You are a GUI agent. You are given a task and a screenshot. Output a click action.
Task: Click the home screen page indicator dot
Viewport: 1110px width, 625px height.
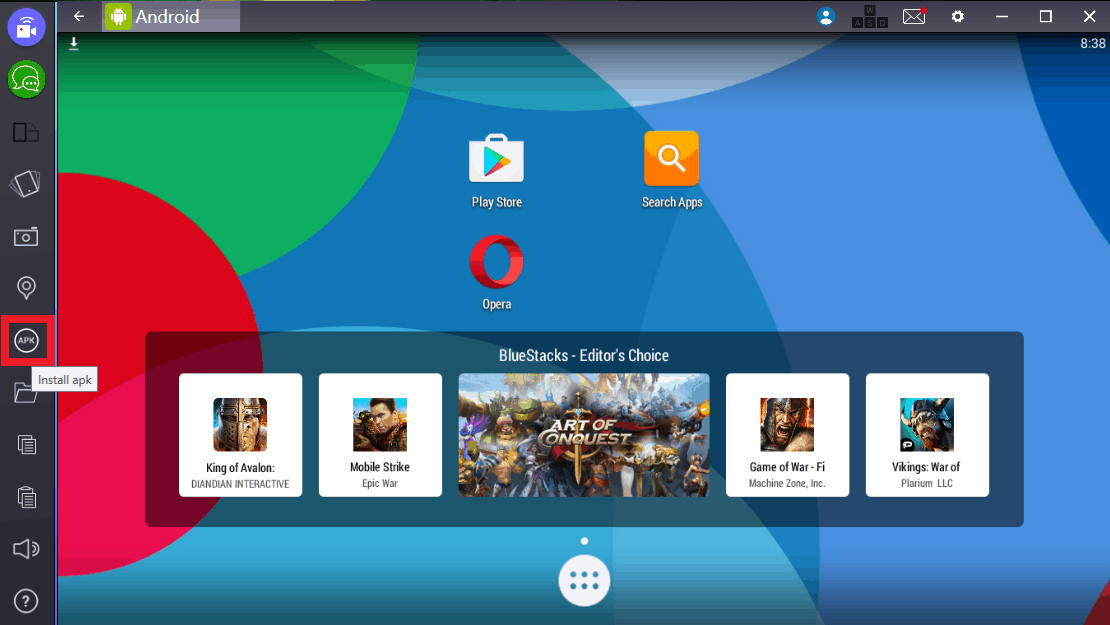584,541
